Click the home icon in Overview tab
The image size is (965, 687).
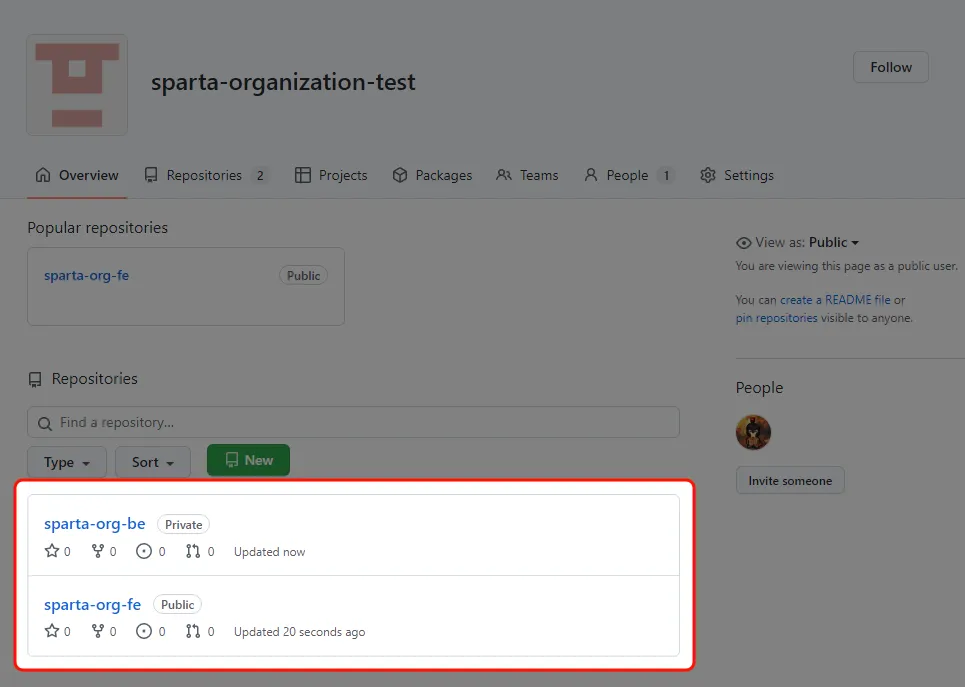[x=43, y=175]
